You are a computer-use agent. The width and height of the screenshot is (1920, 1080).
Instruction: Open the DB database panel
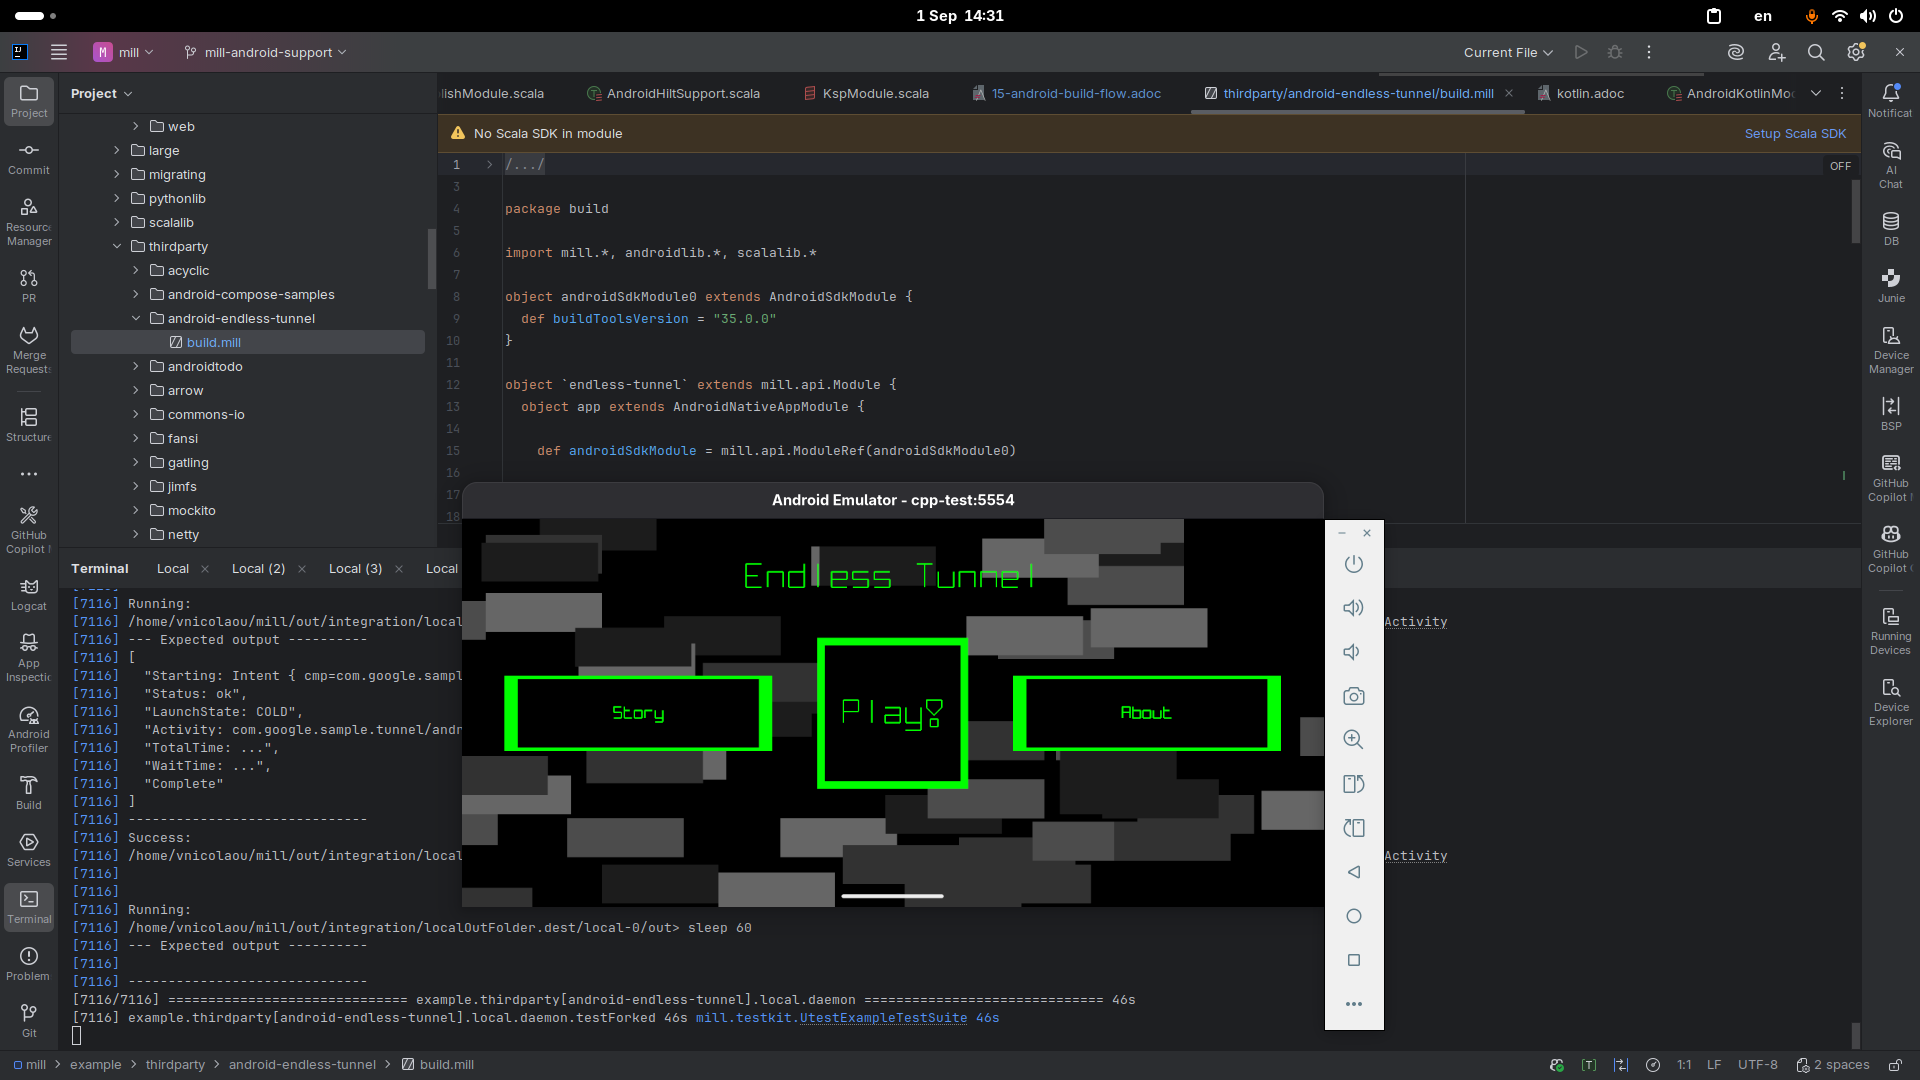point(1890,228)
